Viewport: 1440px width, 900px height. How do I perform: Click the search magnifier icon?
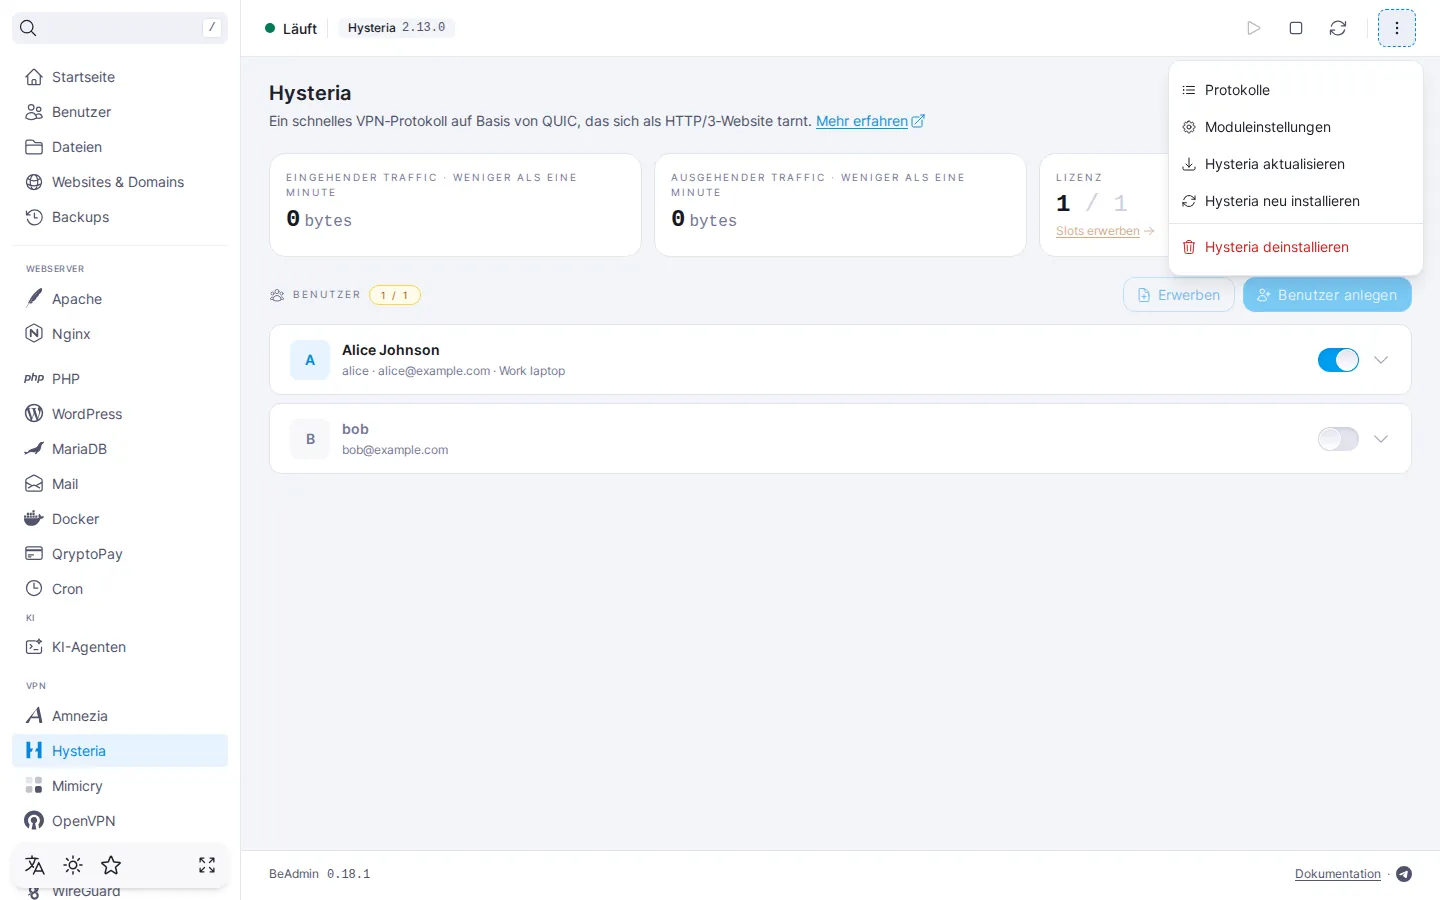(28, 28)
